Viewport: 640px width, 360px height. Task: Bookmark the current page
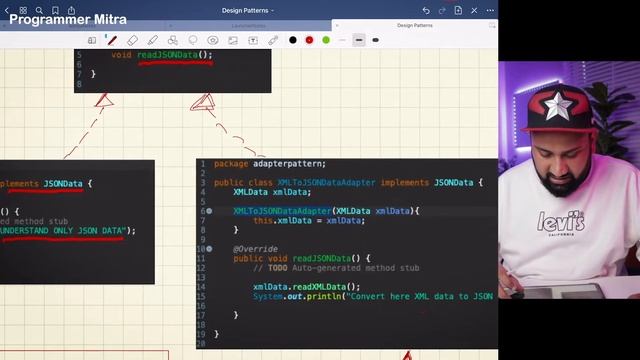(55, 10)
